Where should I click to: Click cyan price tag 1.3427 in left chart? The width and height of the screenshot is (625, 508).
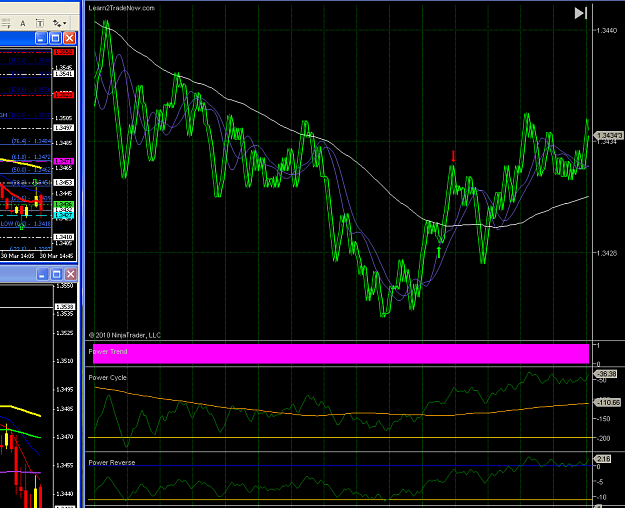pos(64,215)
